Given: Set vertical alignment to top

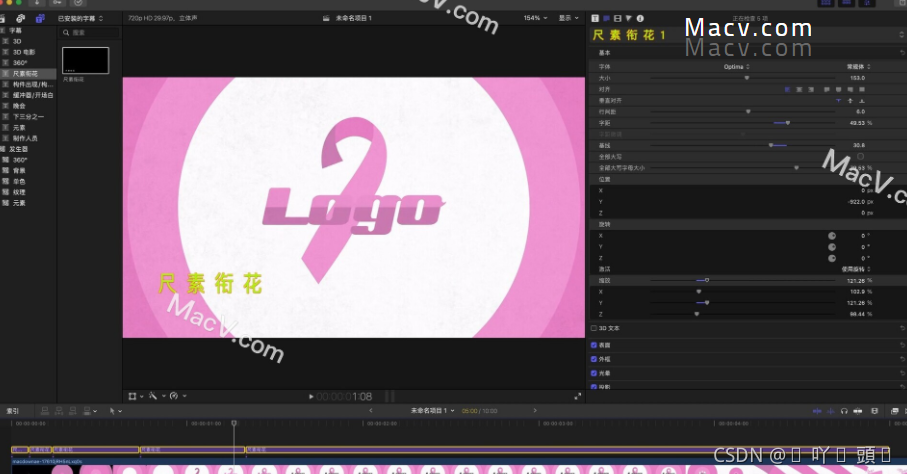Looking at the screenshot, I should 838,101.
